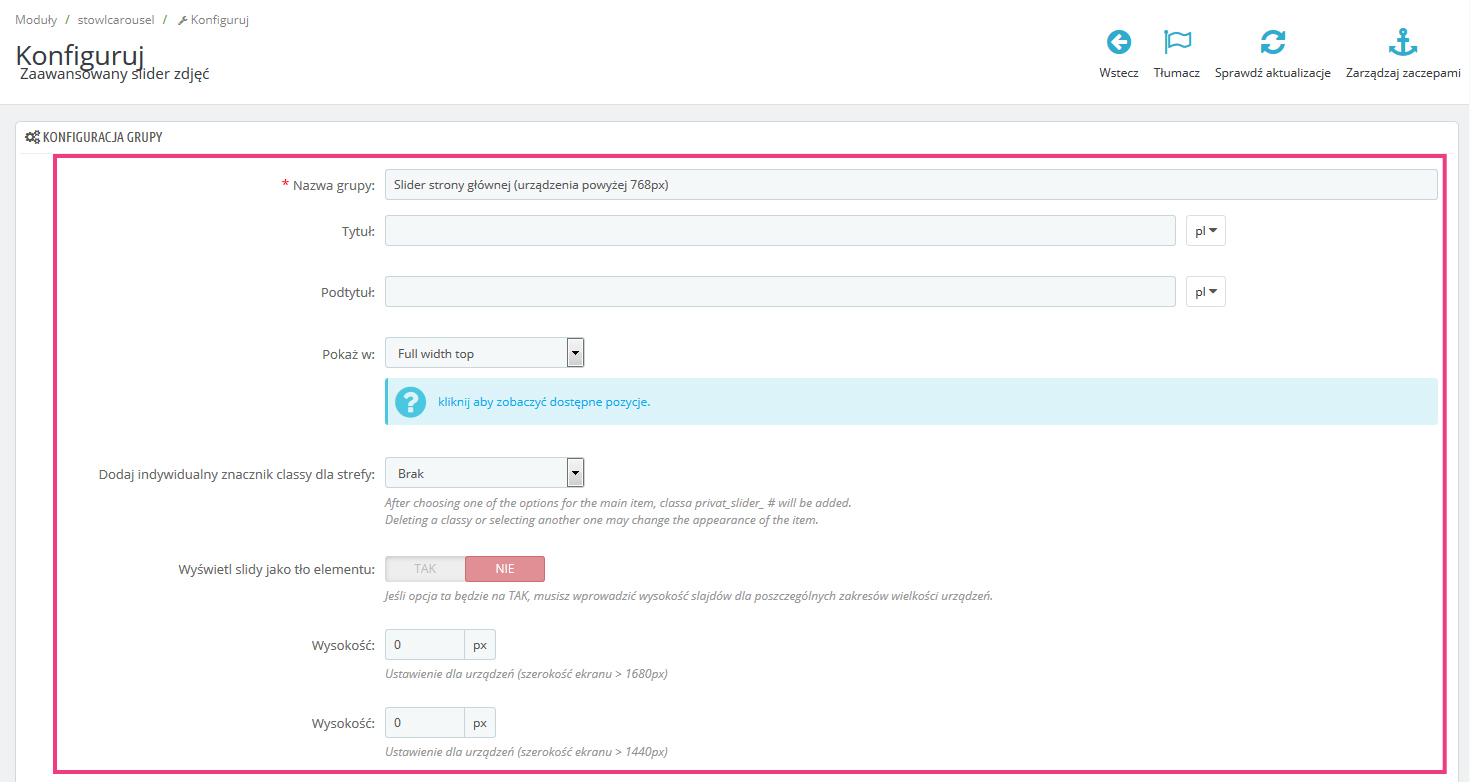Select NIE for slides as background
The height and width of the screenshot is (782, 1470).
coord(504,569)
